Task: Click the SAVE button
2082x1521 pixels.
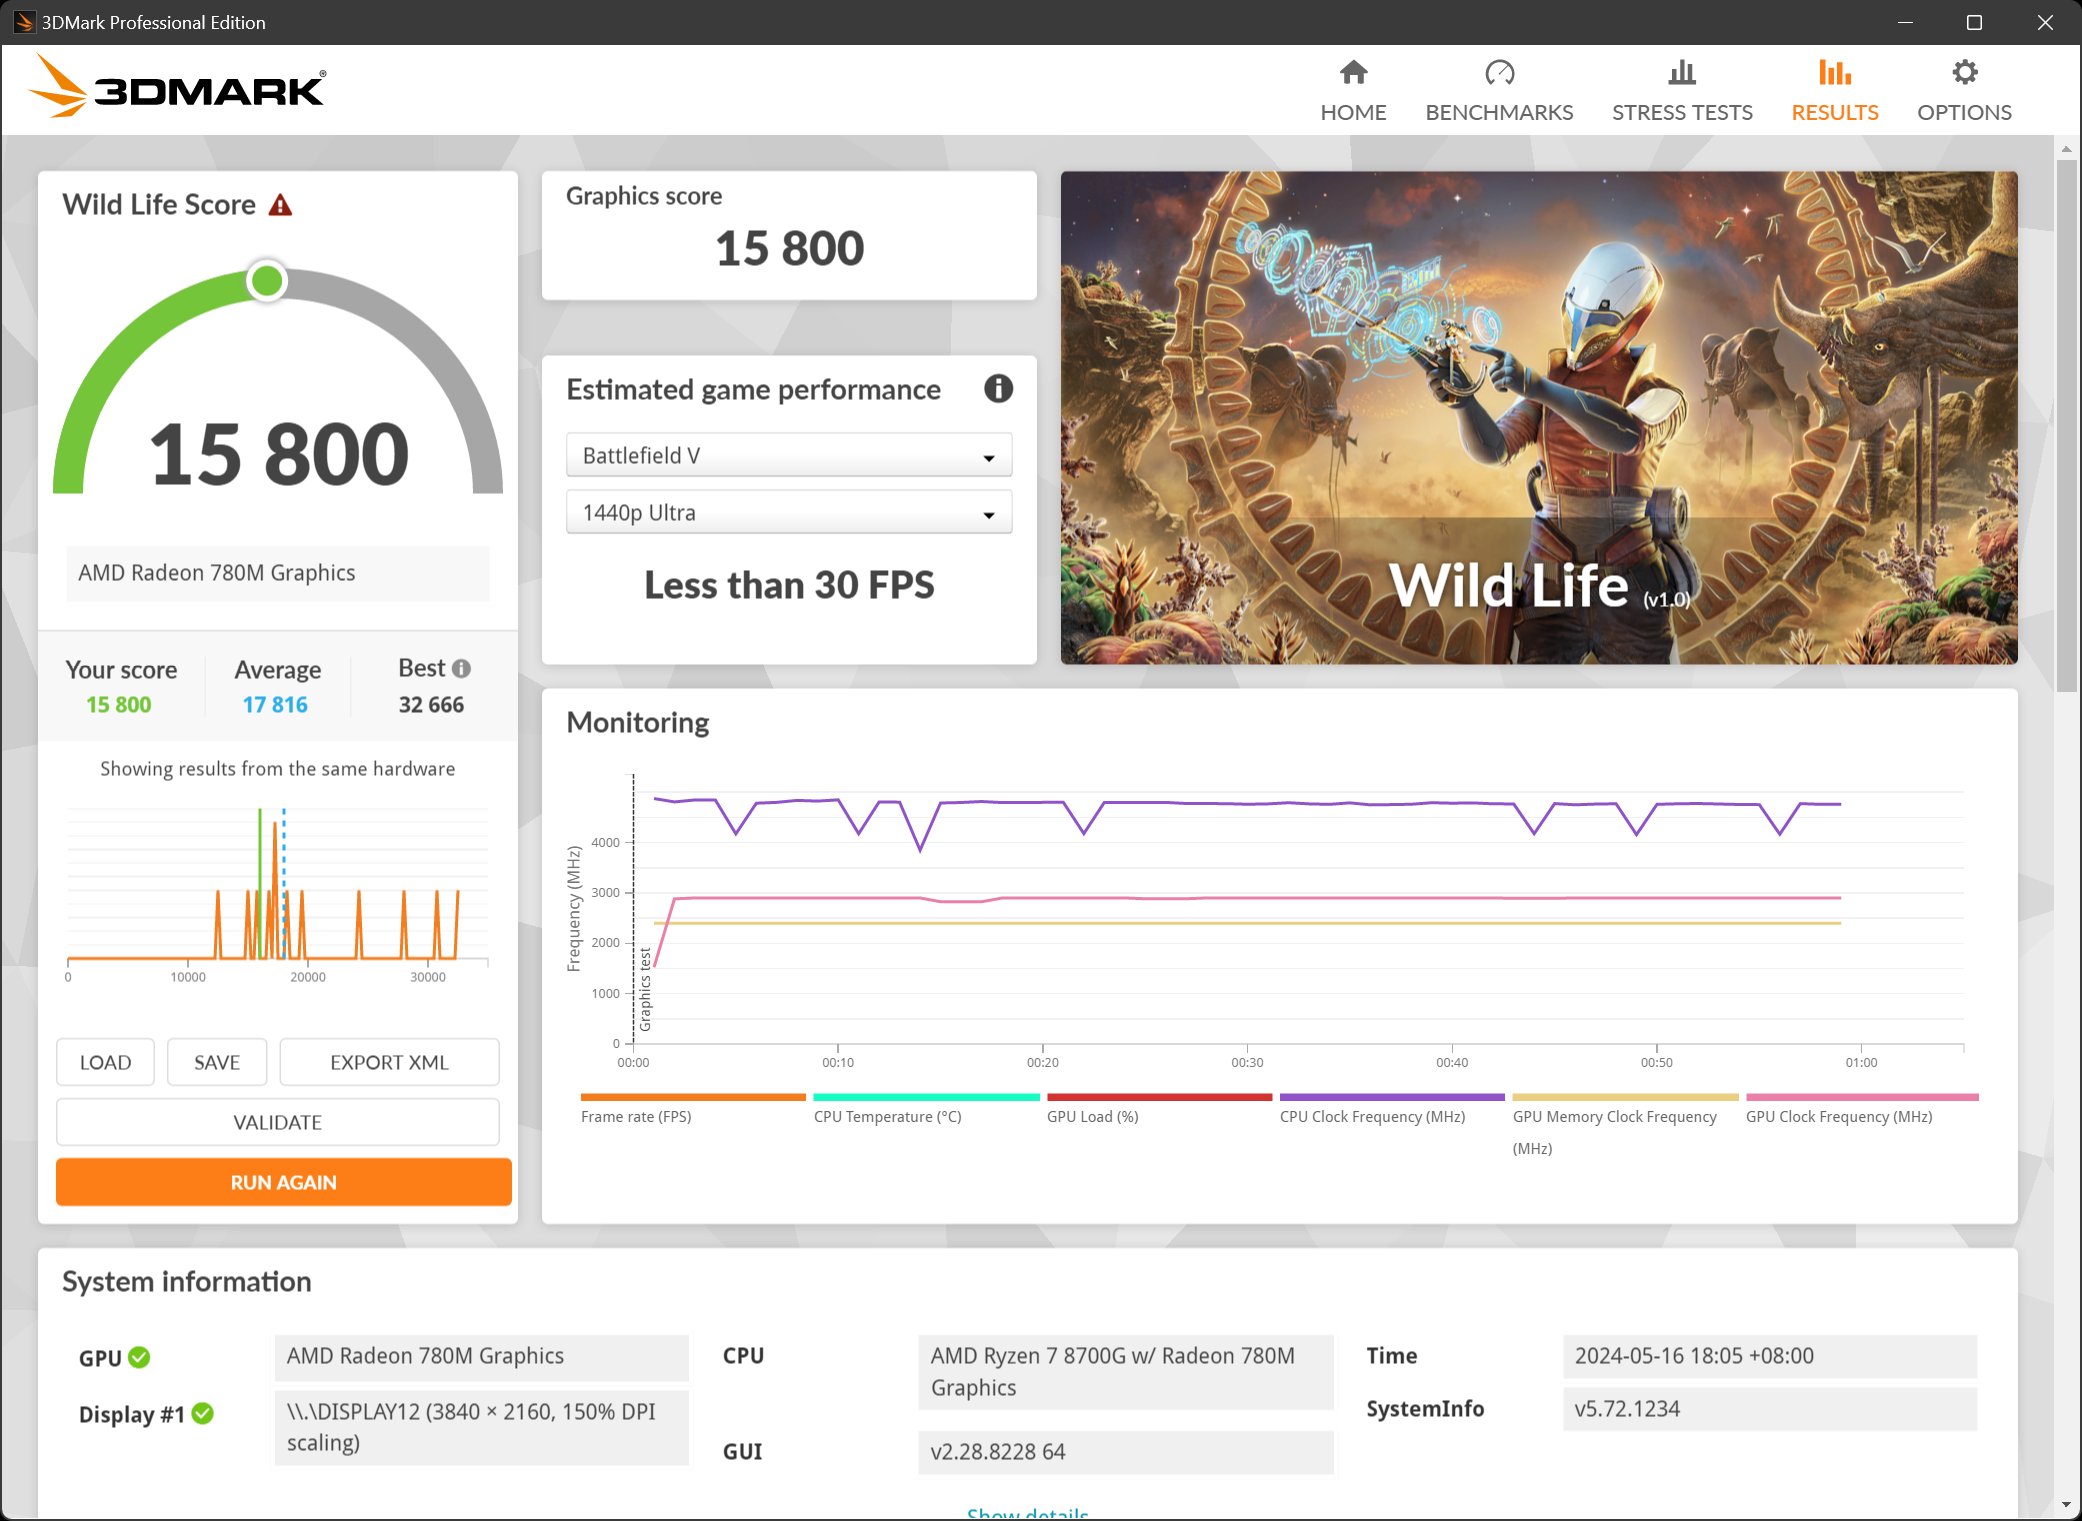Action: tap(217, 1062)
